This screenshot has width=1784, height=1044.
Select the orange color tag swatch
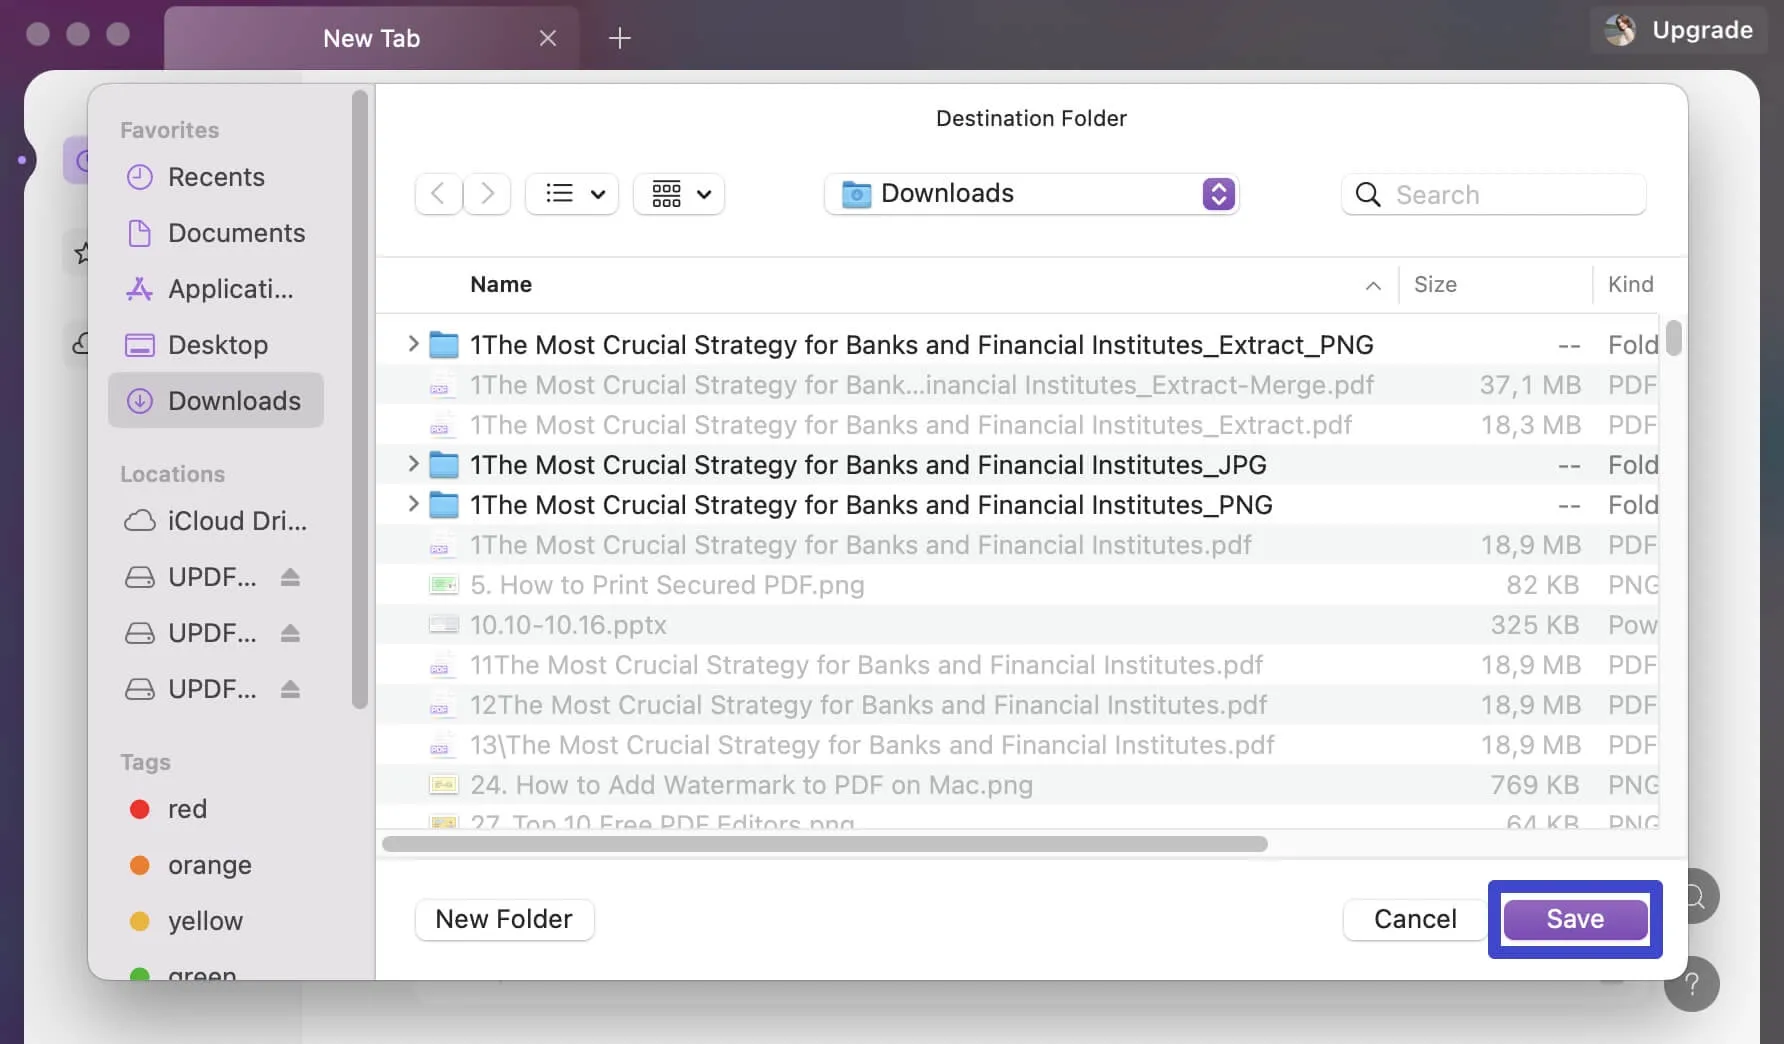140,865
